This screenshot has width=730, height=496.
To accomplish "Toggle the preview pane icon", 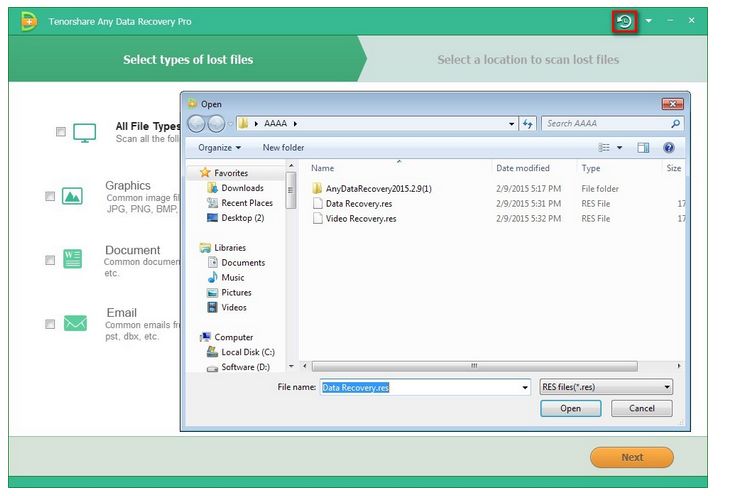I will (643, 148).
